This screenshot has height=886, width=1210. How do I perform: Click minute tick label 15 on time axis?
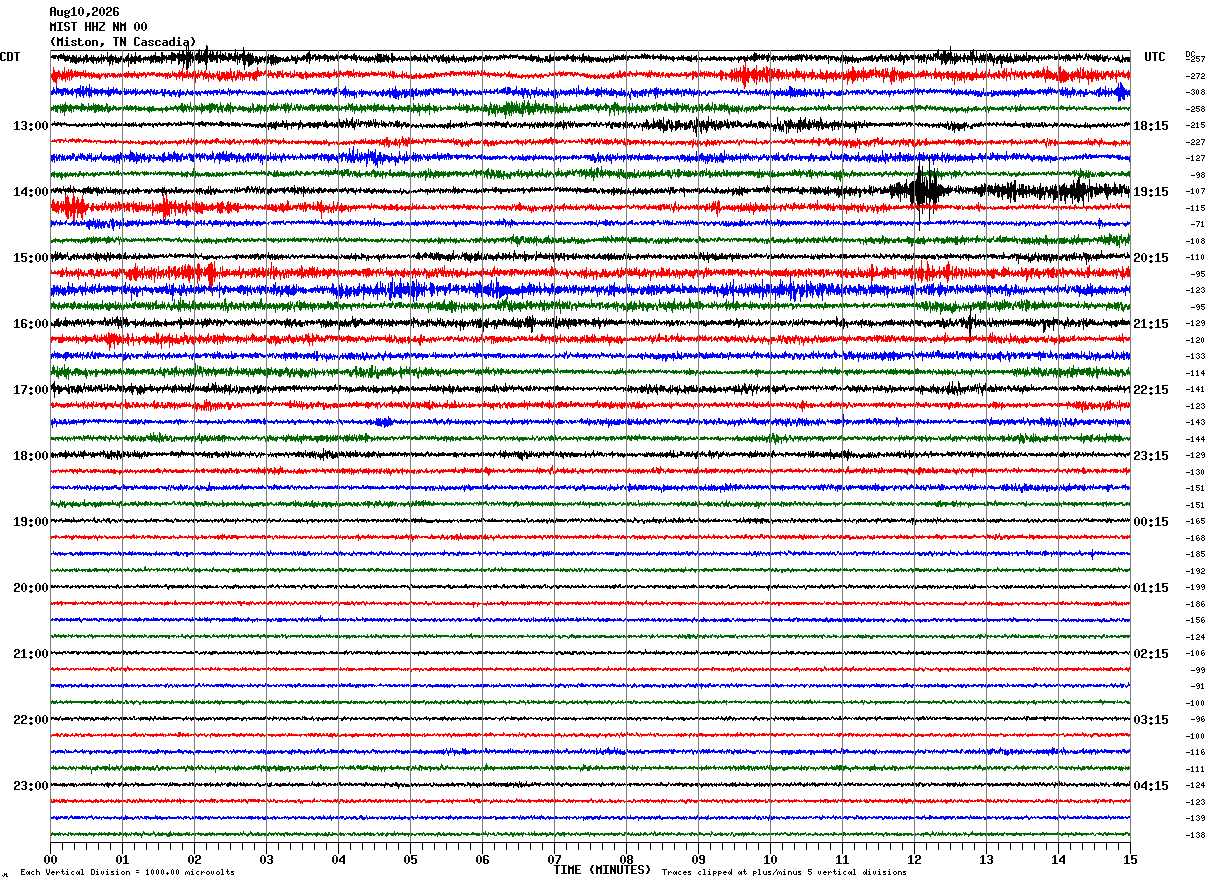tap(1130, 859)
